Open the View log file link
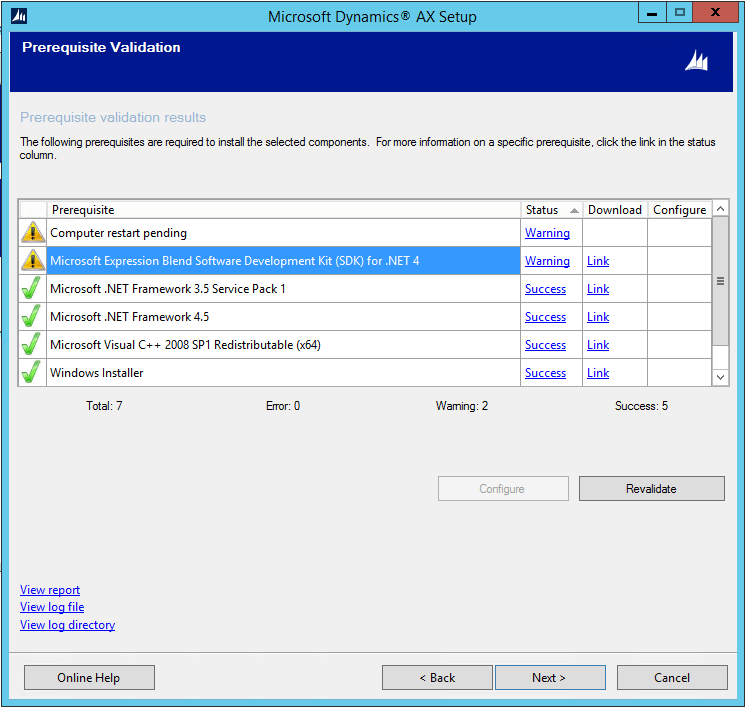 click(x=52, y=607)
